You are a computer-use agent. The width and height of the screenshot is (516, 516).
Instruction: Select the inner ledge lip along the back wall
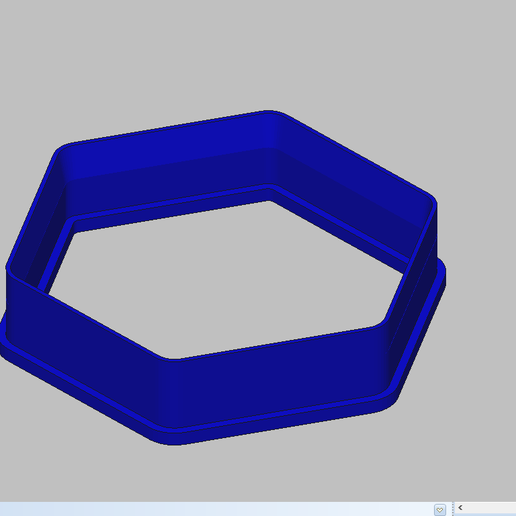[x=170, y=204]
